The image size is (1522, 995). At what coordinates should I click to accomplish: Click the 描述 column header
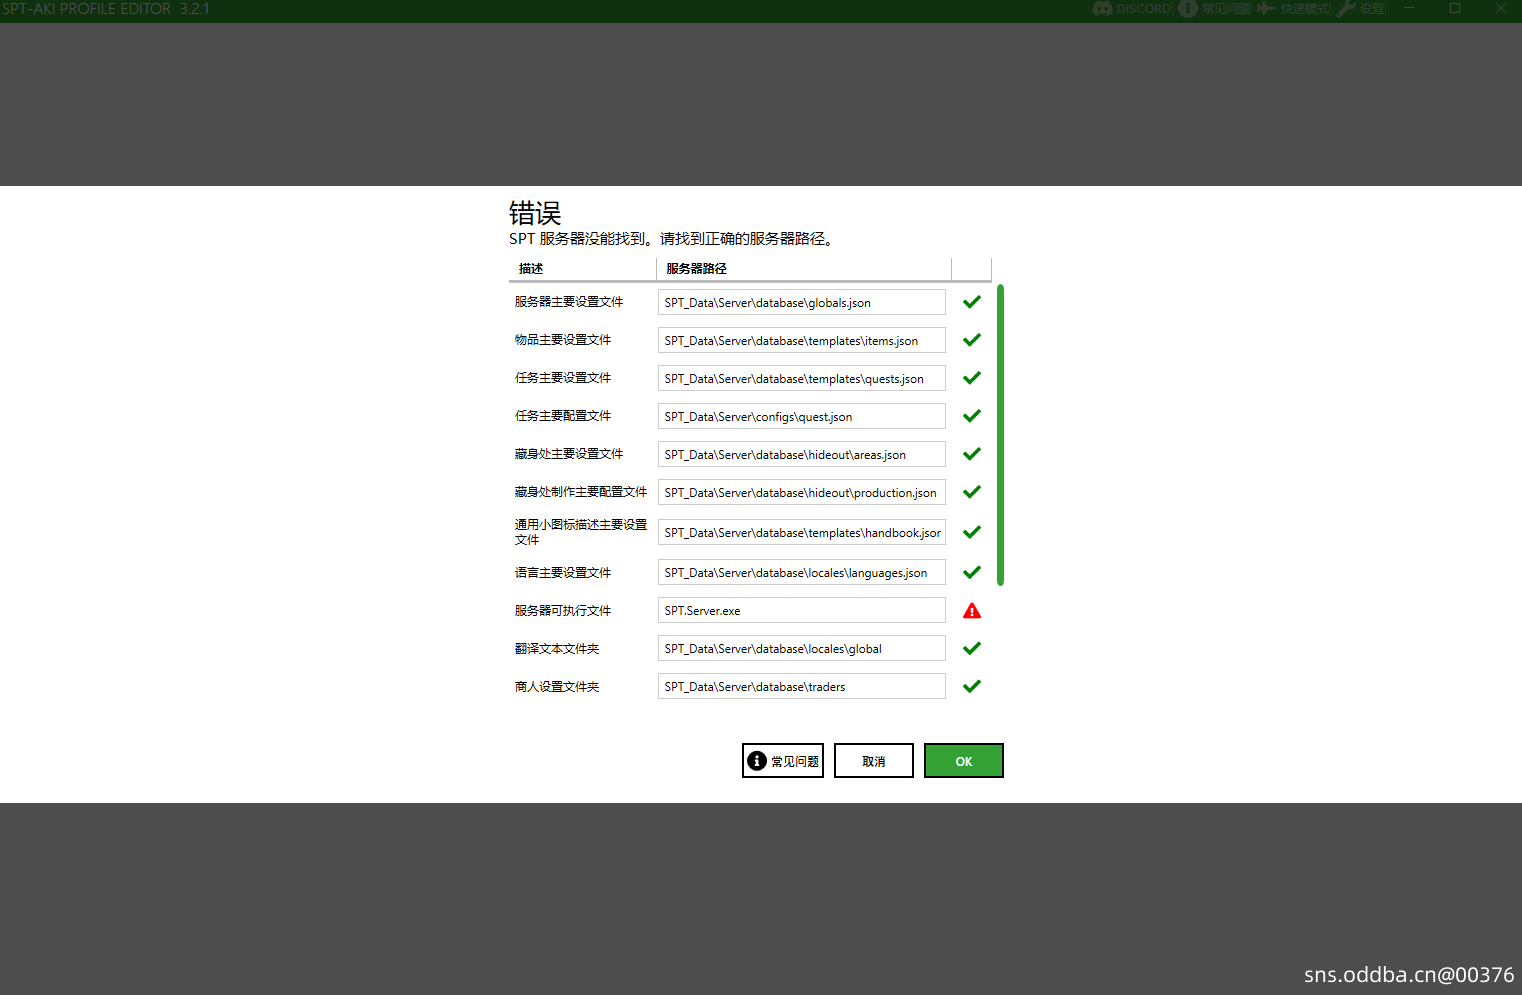click(582, 269)
